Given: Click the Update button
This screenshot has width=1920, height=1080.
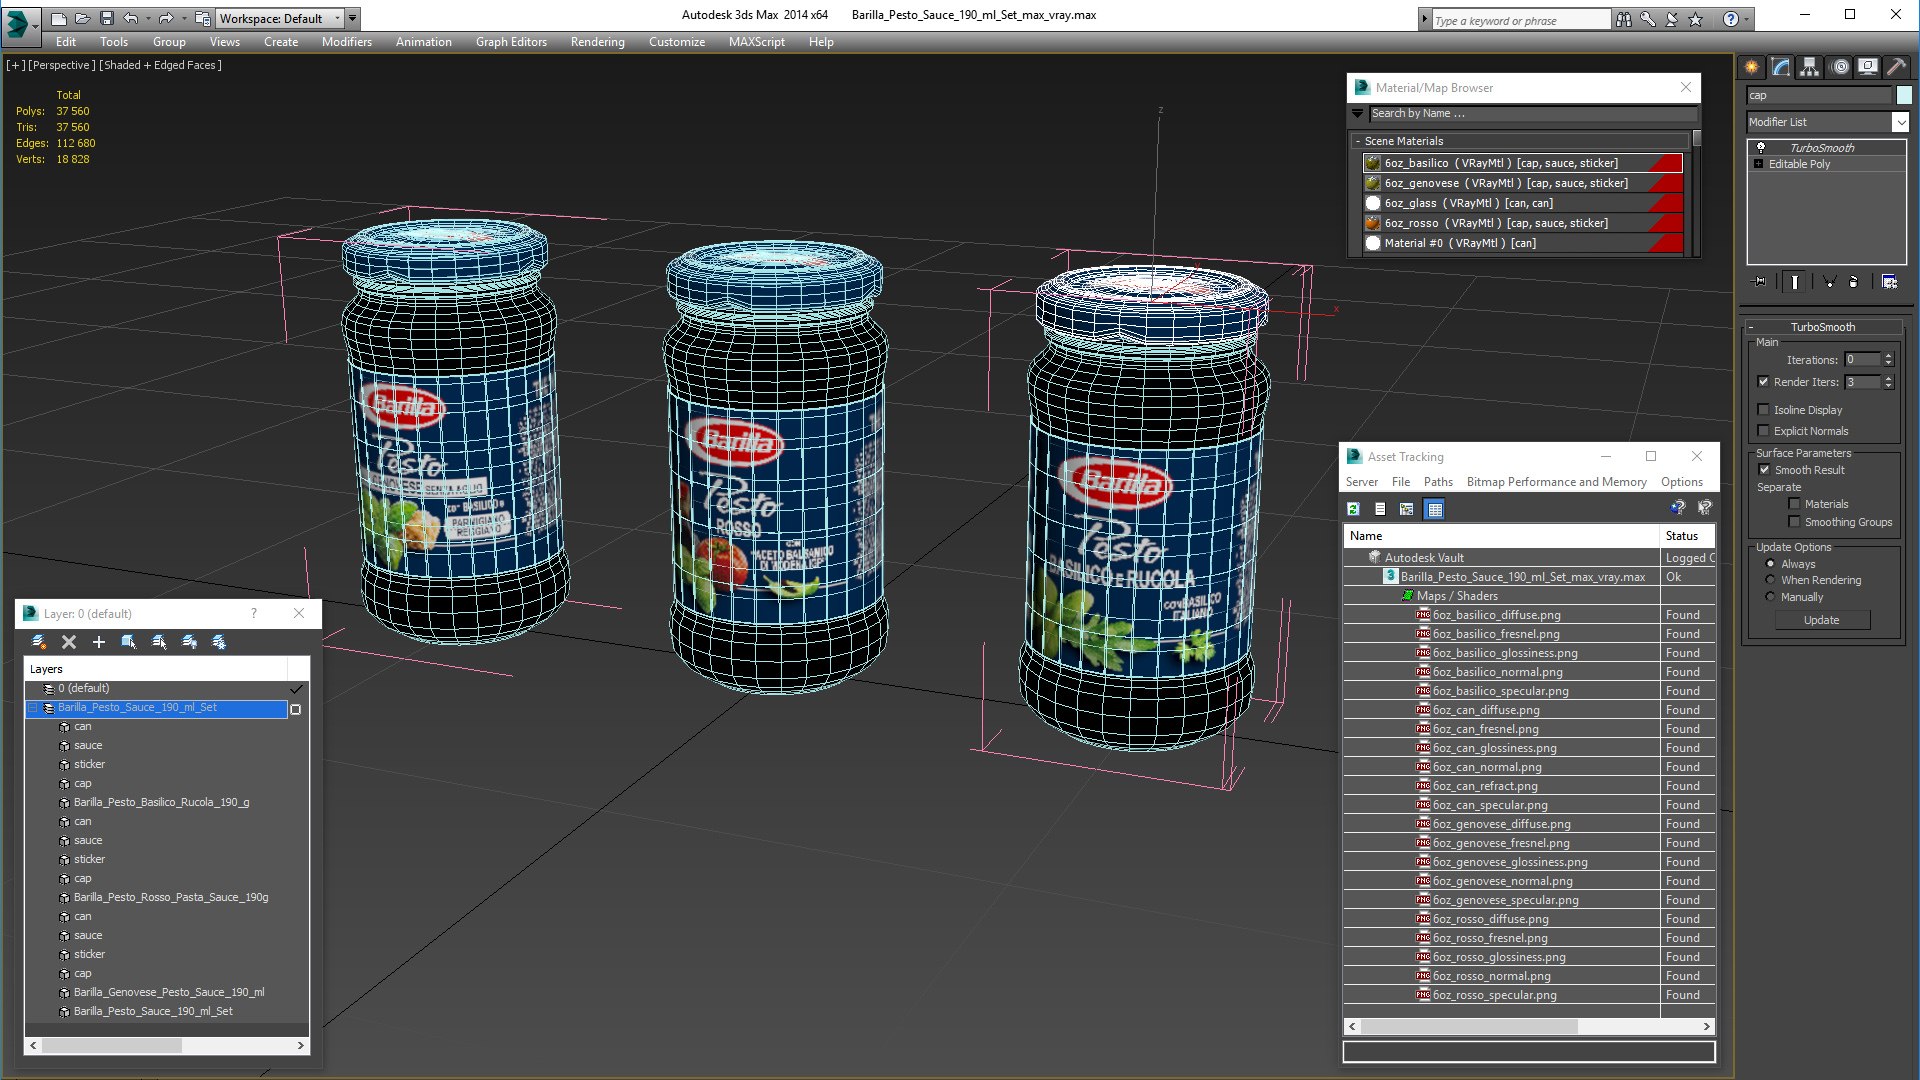Looking at the screenshot, I should point(1821,620).
